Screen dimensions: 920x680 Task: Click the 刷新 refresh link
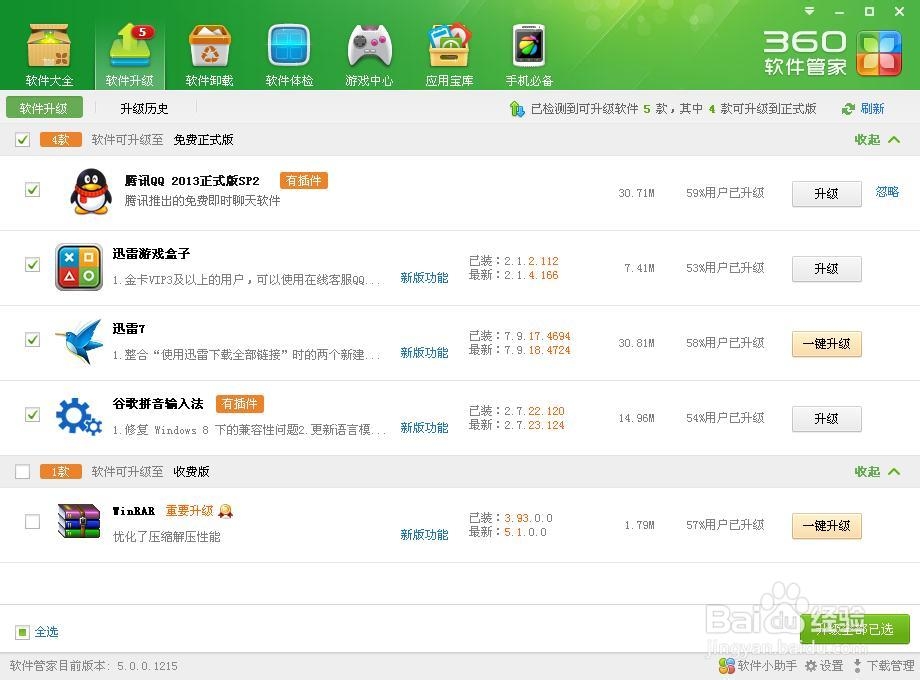coord(872,109)
